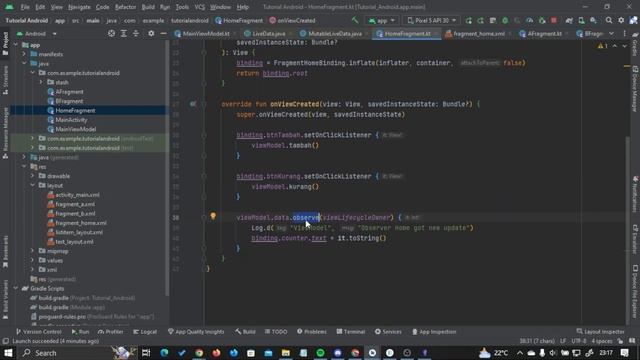Open the Problems tool window
Screen dimensions: 640x360
pyautogui.click(x=312, y=332)
